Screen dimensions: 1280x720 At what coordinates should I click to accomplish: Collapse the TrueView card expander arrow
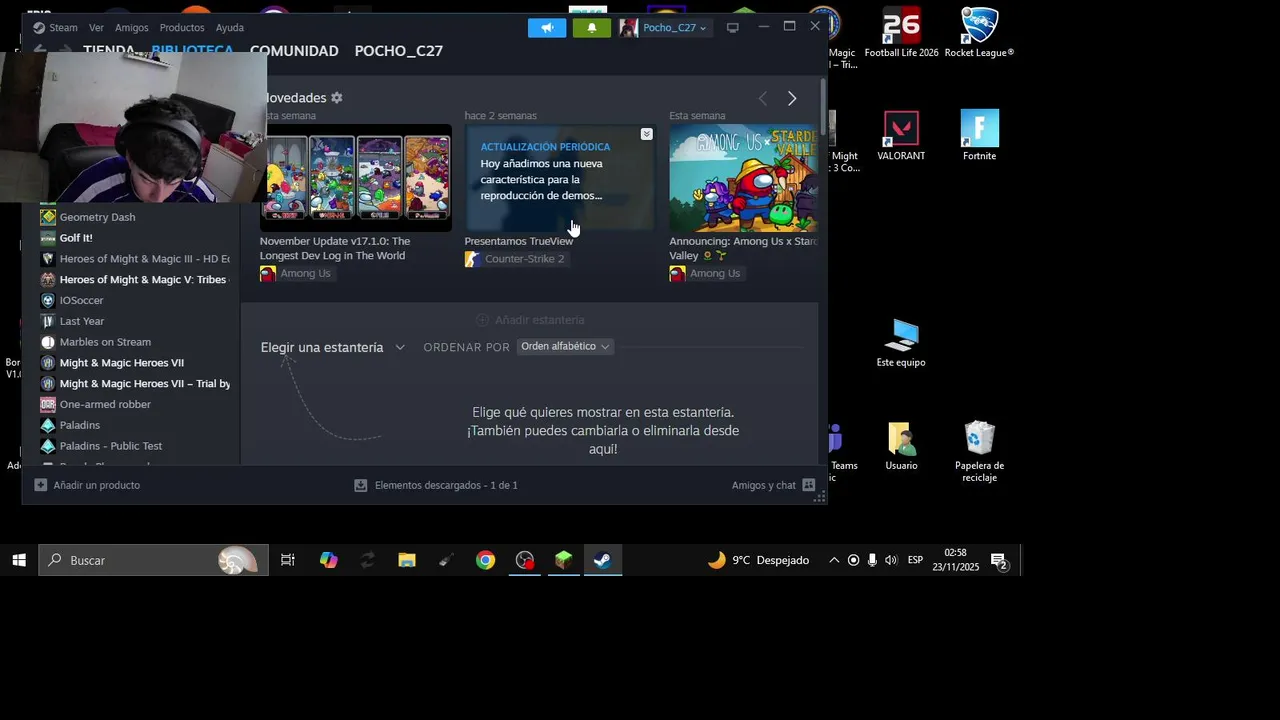647,134
